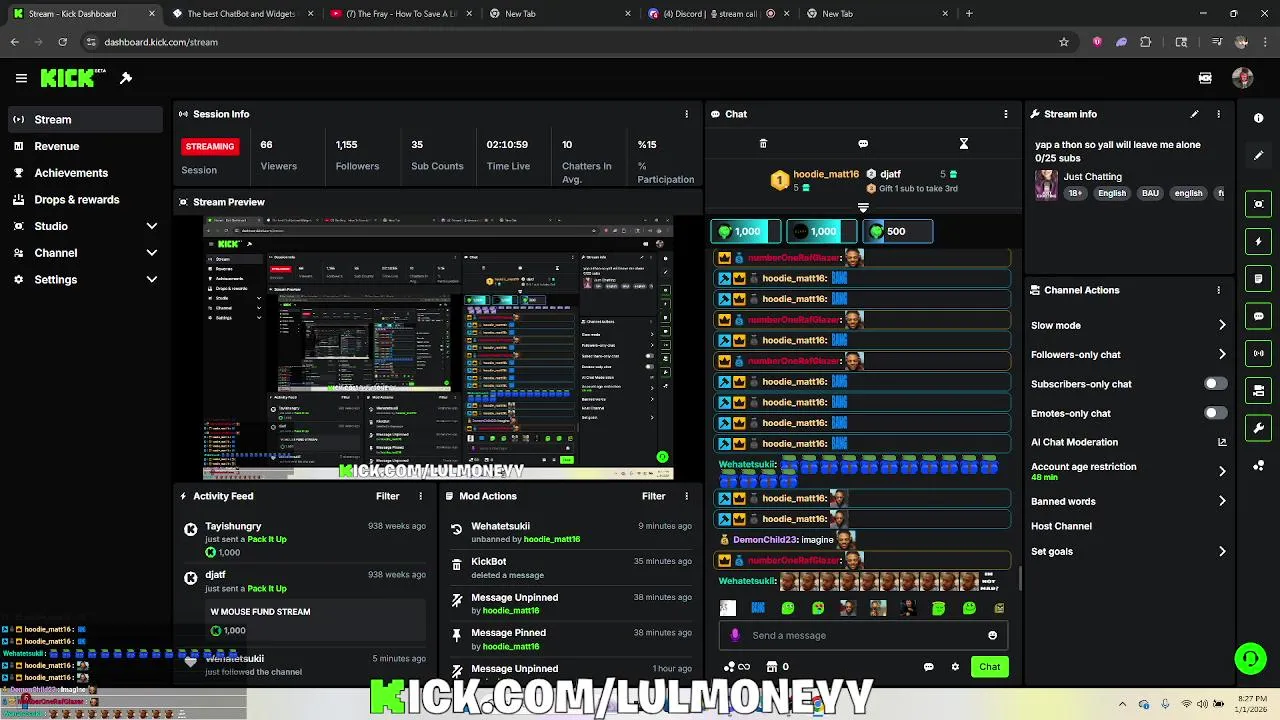1280x720 pixels.
Task: Click the speech bubble icon in chat toolbar
Action: [863, 144]
